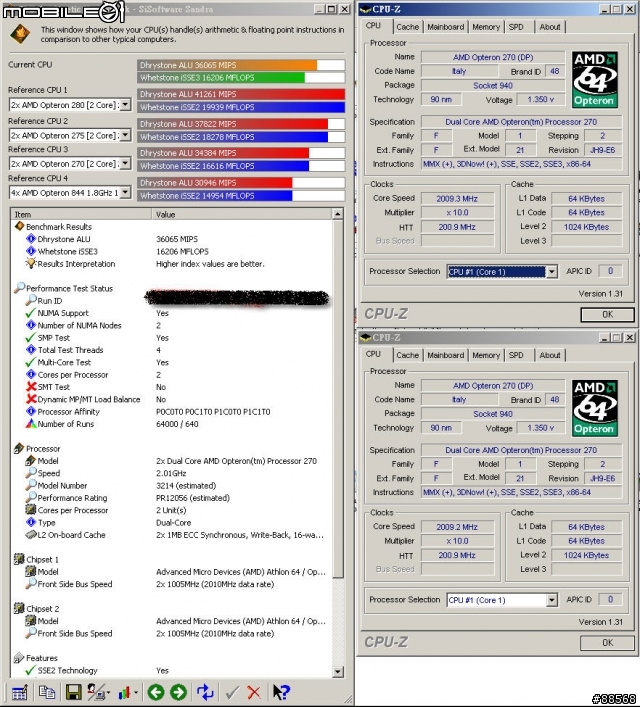
Task: Click the Value column header
Action: point(242,215)
